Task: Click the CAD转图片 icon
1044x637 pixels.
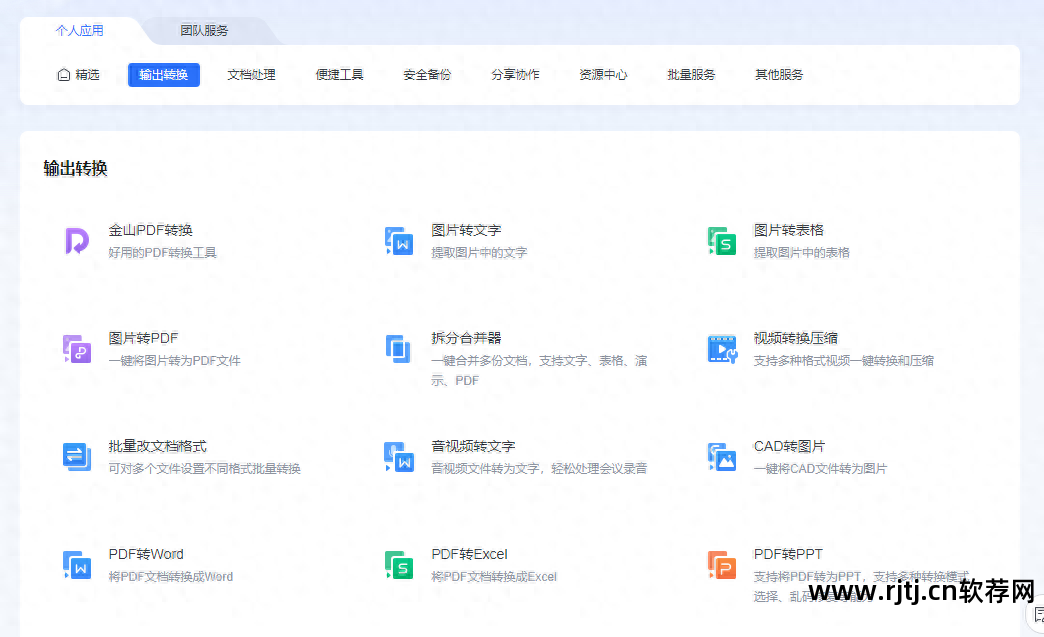Action: pyautogui.click(x=721, y=457)
